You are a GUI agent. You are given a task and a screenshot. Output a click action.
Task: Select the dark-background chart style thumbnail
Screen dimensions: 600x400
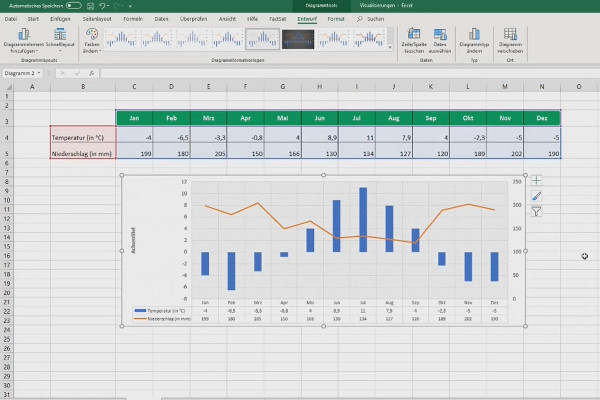[298, 39]
